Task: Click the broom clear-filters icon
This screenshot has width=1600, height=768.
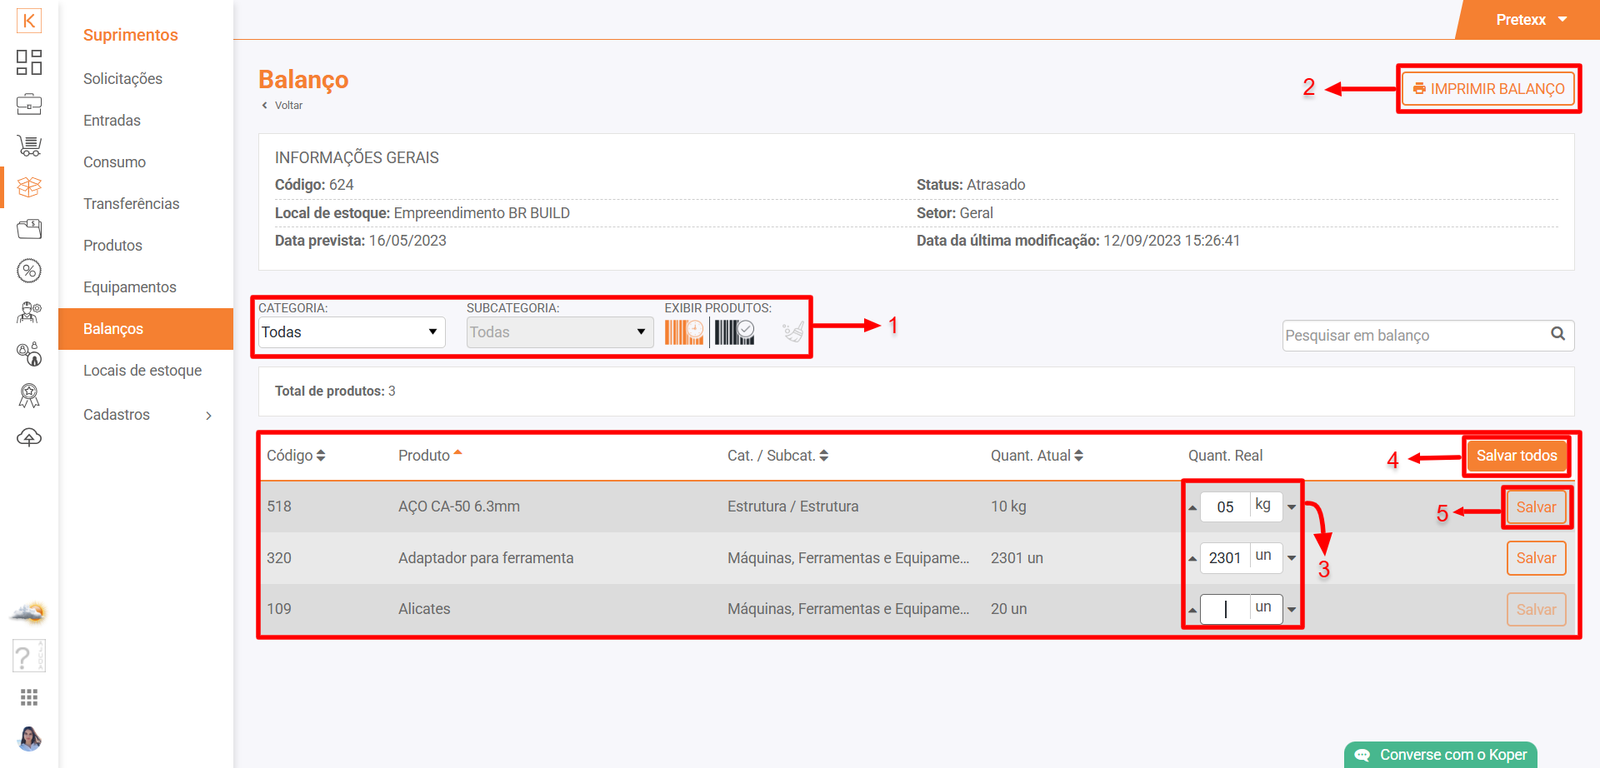Action: pos(792,332)
